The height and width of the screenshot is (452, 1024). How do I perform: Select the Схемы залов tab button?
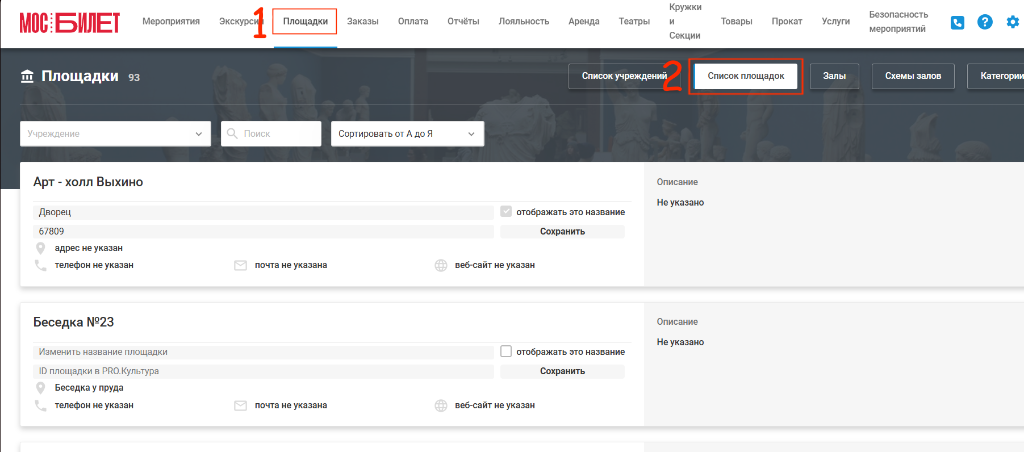(913, 76)
